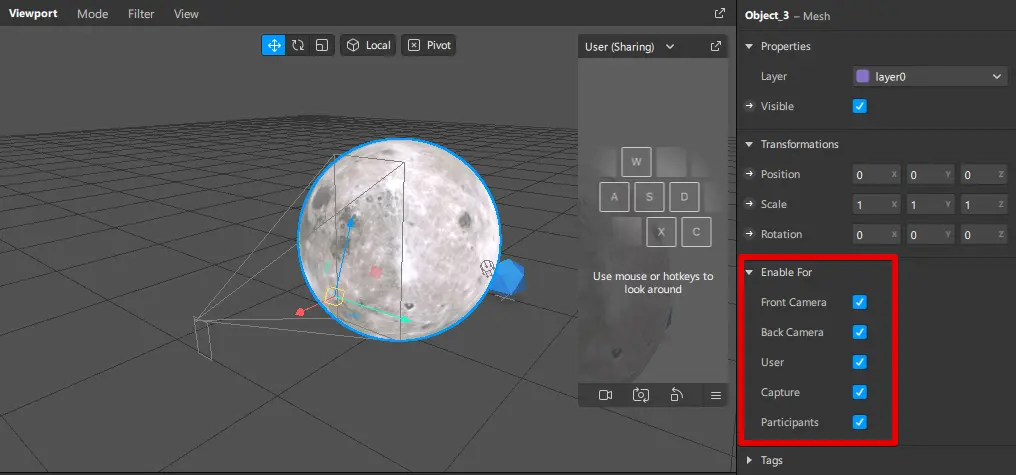Open the preview hamburger menu
This screenshot has width=1016, height=475.
click(x=715, y=395)
